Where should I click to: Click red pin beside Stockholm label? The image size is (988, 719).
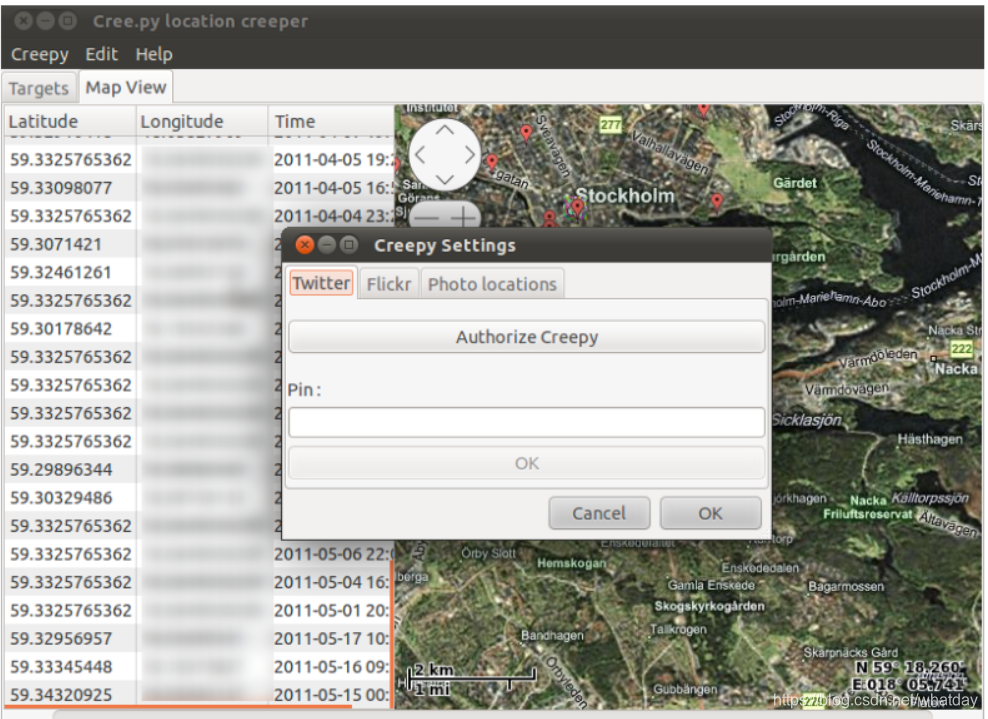point(578,208)
